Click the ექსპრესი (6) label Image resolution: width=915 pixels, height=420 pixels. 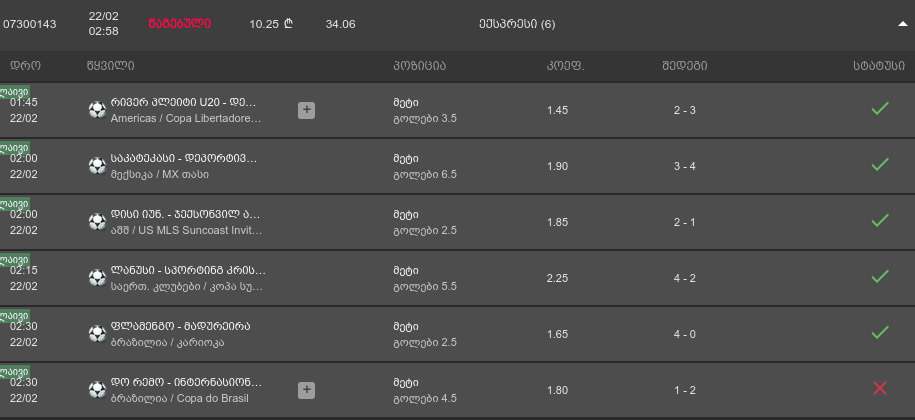pyautogui.click(x=517, y=24)
